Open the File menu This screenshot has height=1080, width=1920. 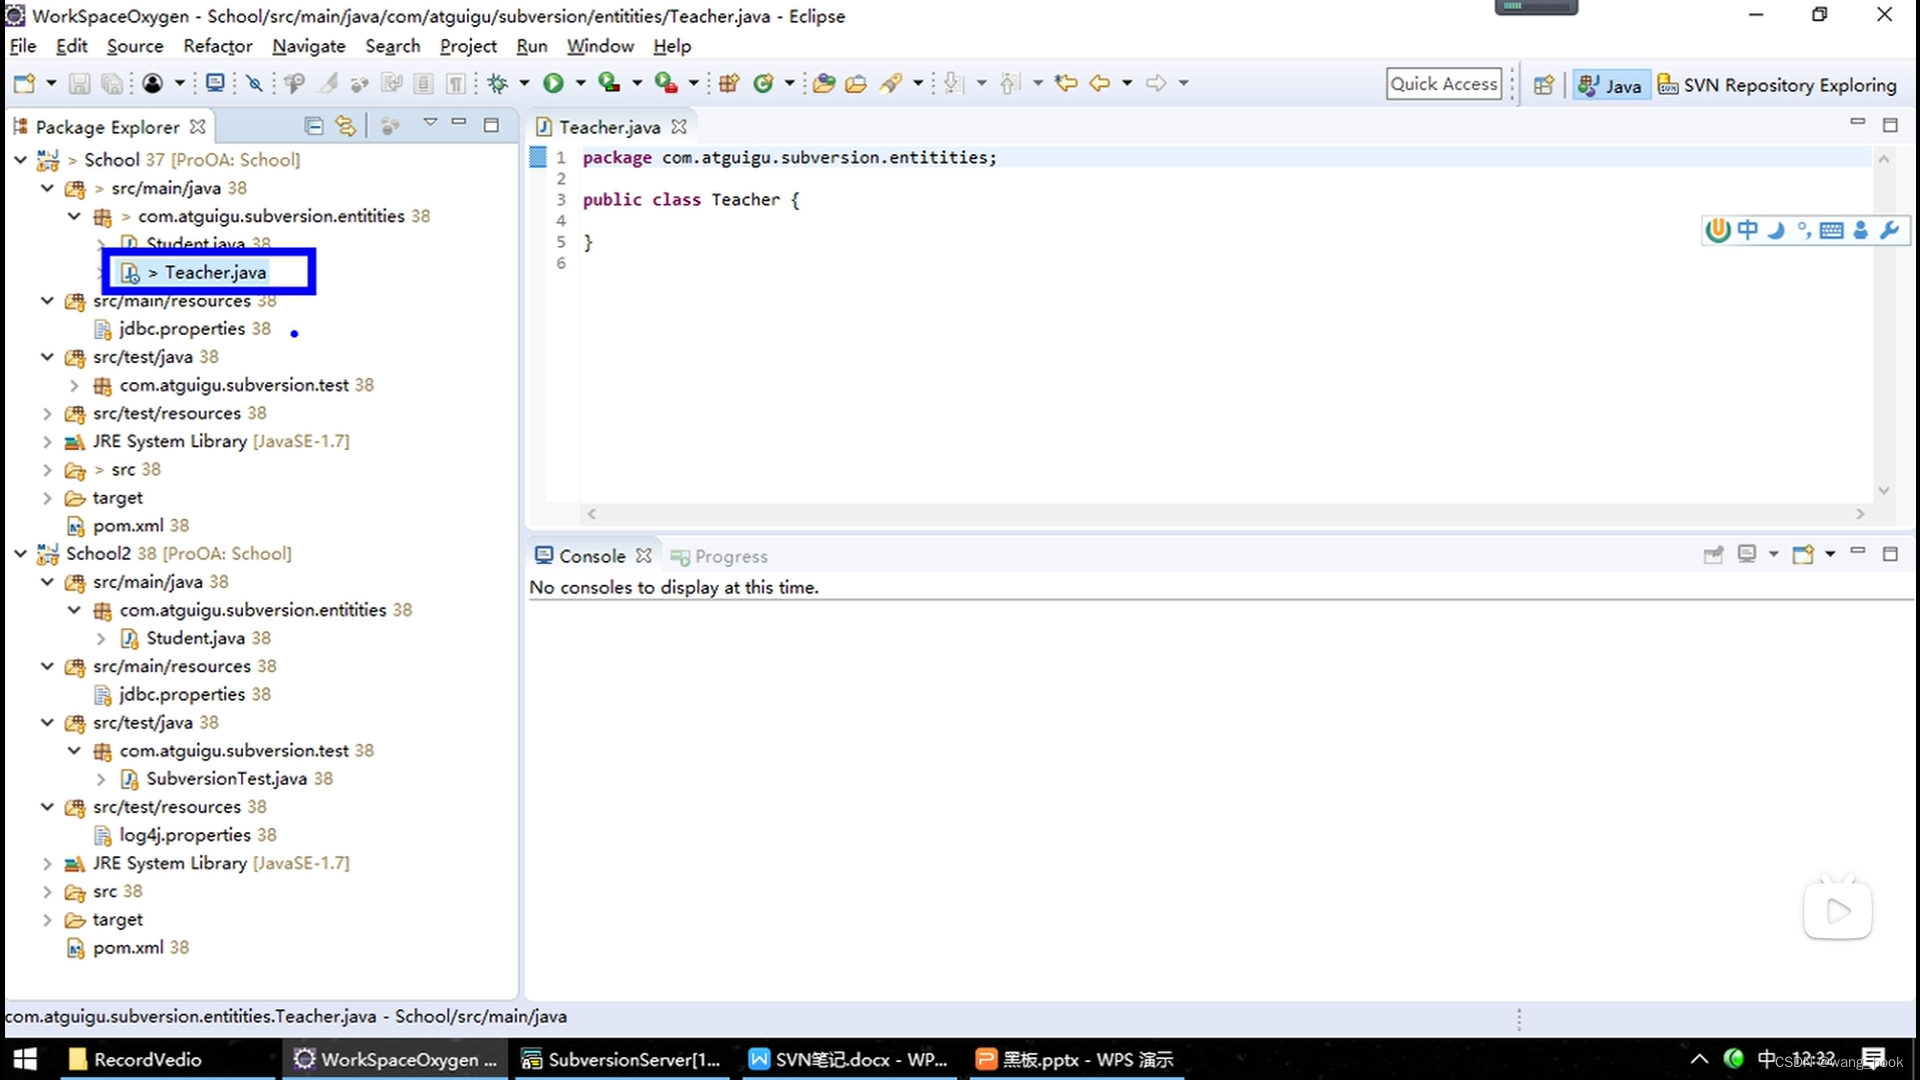[23, 46]
